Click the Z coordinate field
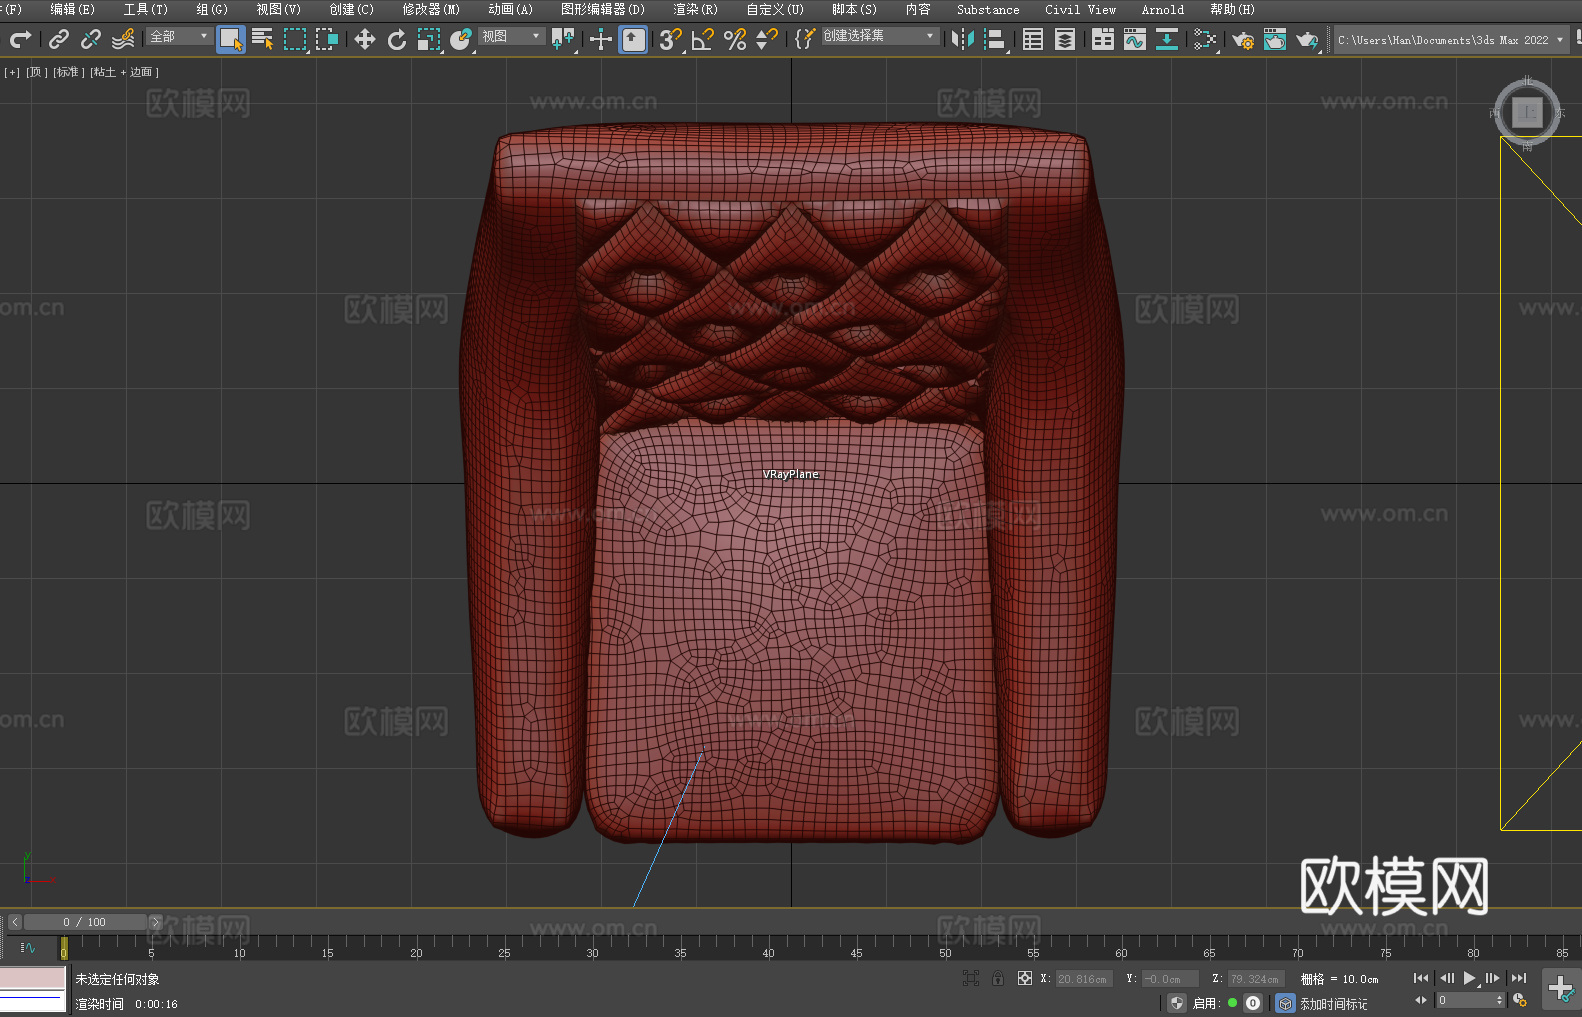 (x=1256, y=979)
